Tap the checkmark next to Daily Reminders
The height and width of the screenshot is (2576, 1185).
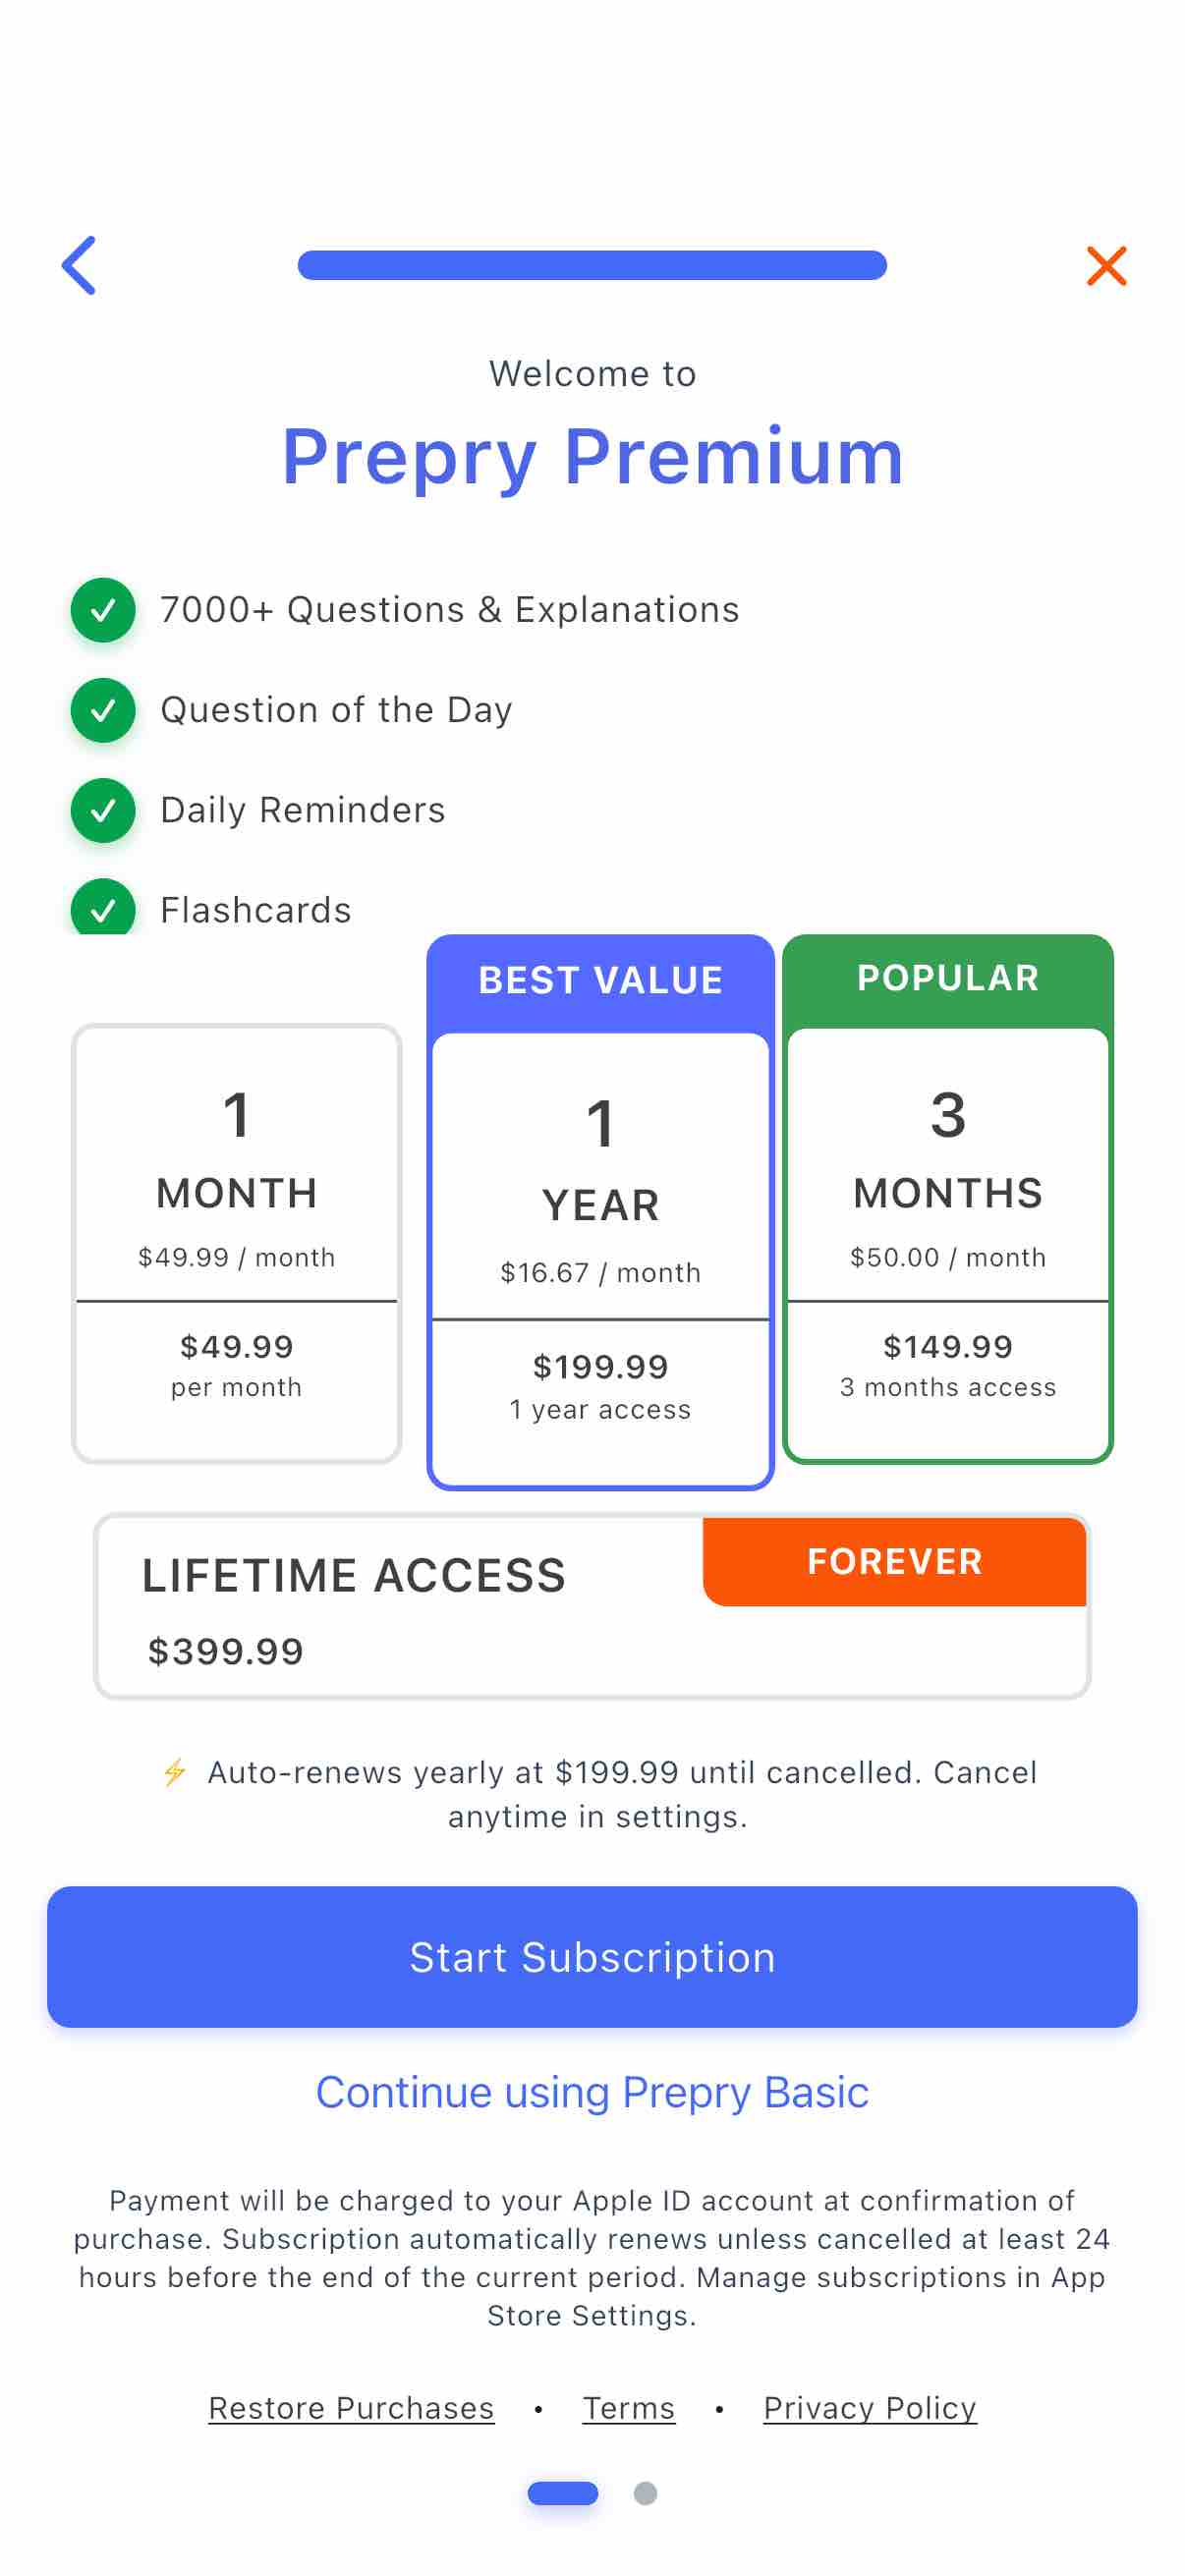pos(103,810)
